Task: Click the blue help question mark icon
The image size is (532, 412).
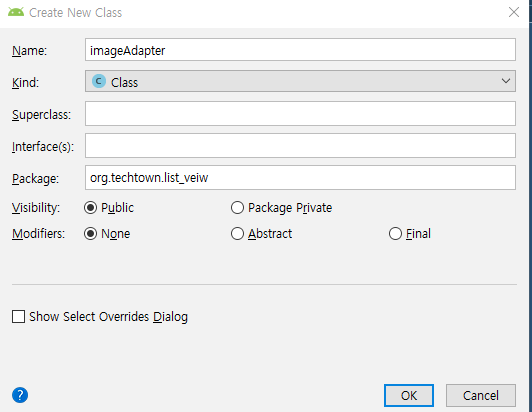Action: 20,395
